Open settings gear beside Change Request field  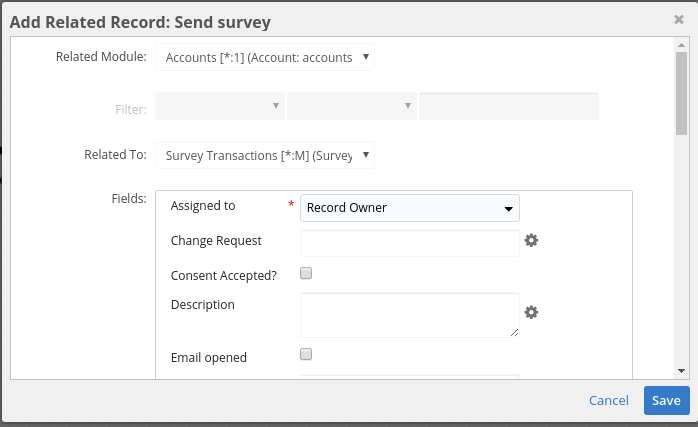pyautogui.click(x=532, y=241)
